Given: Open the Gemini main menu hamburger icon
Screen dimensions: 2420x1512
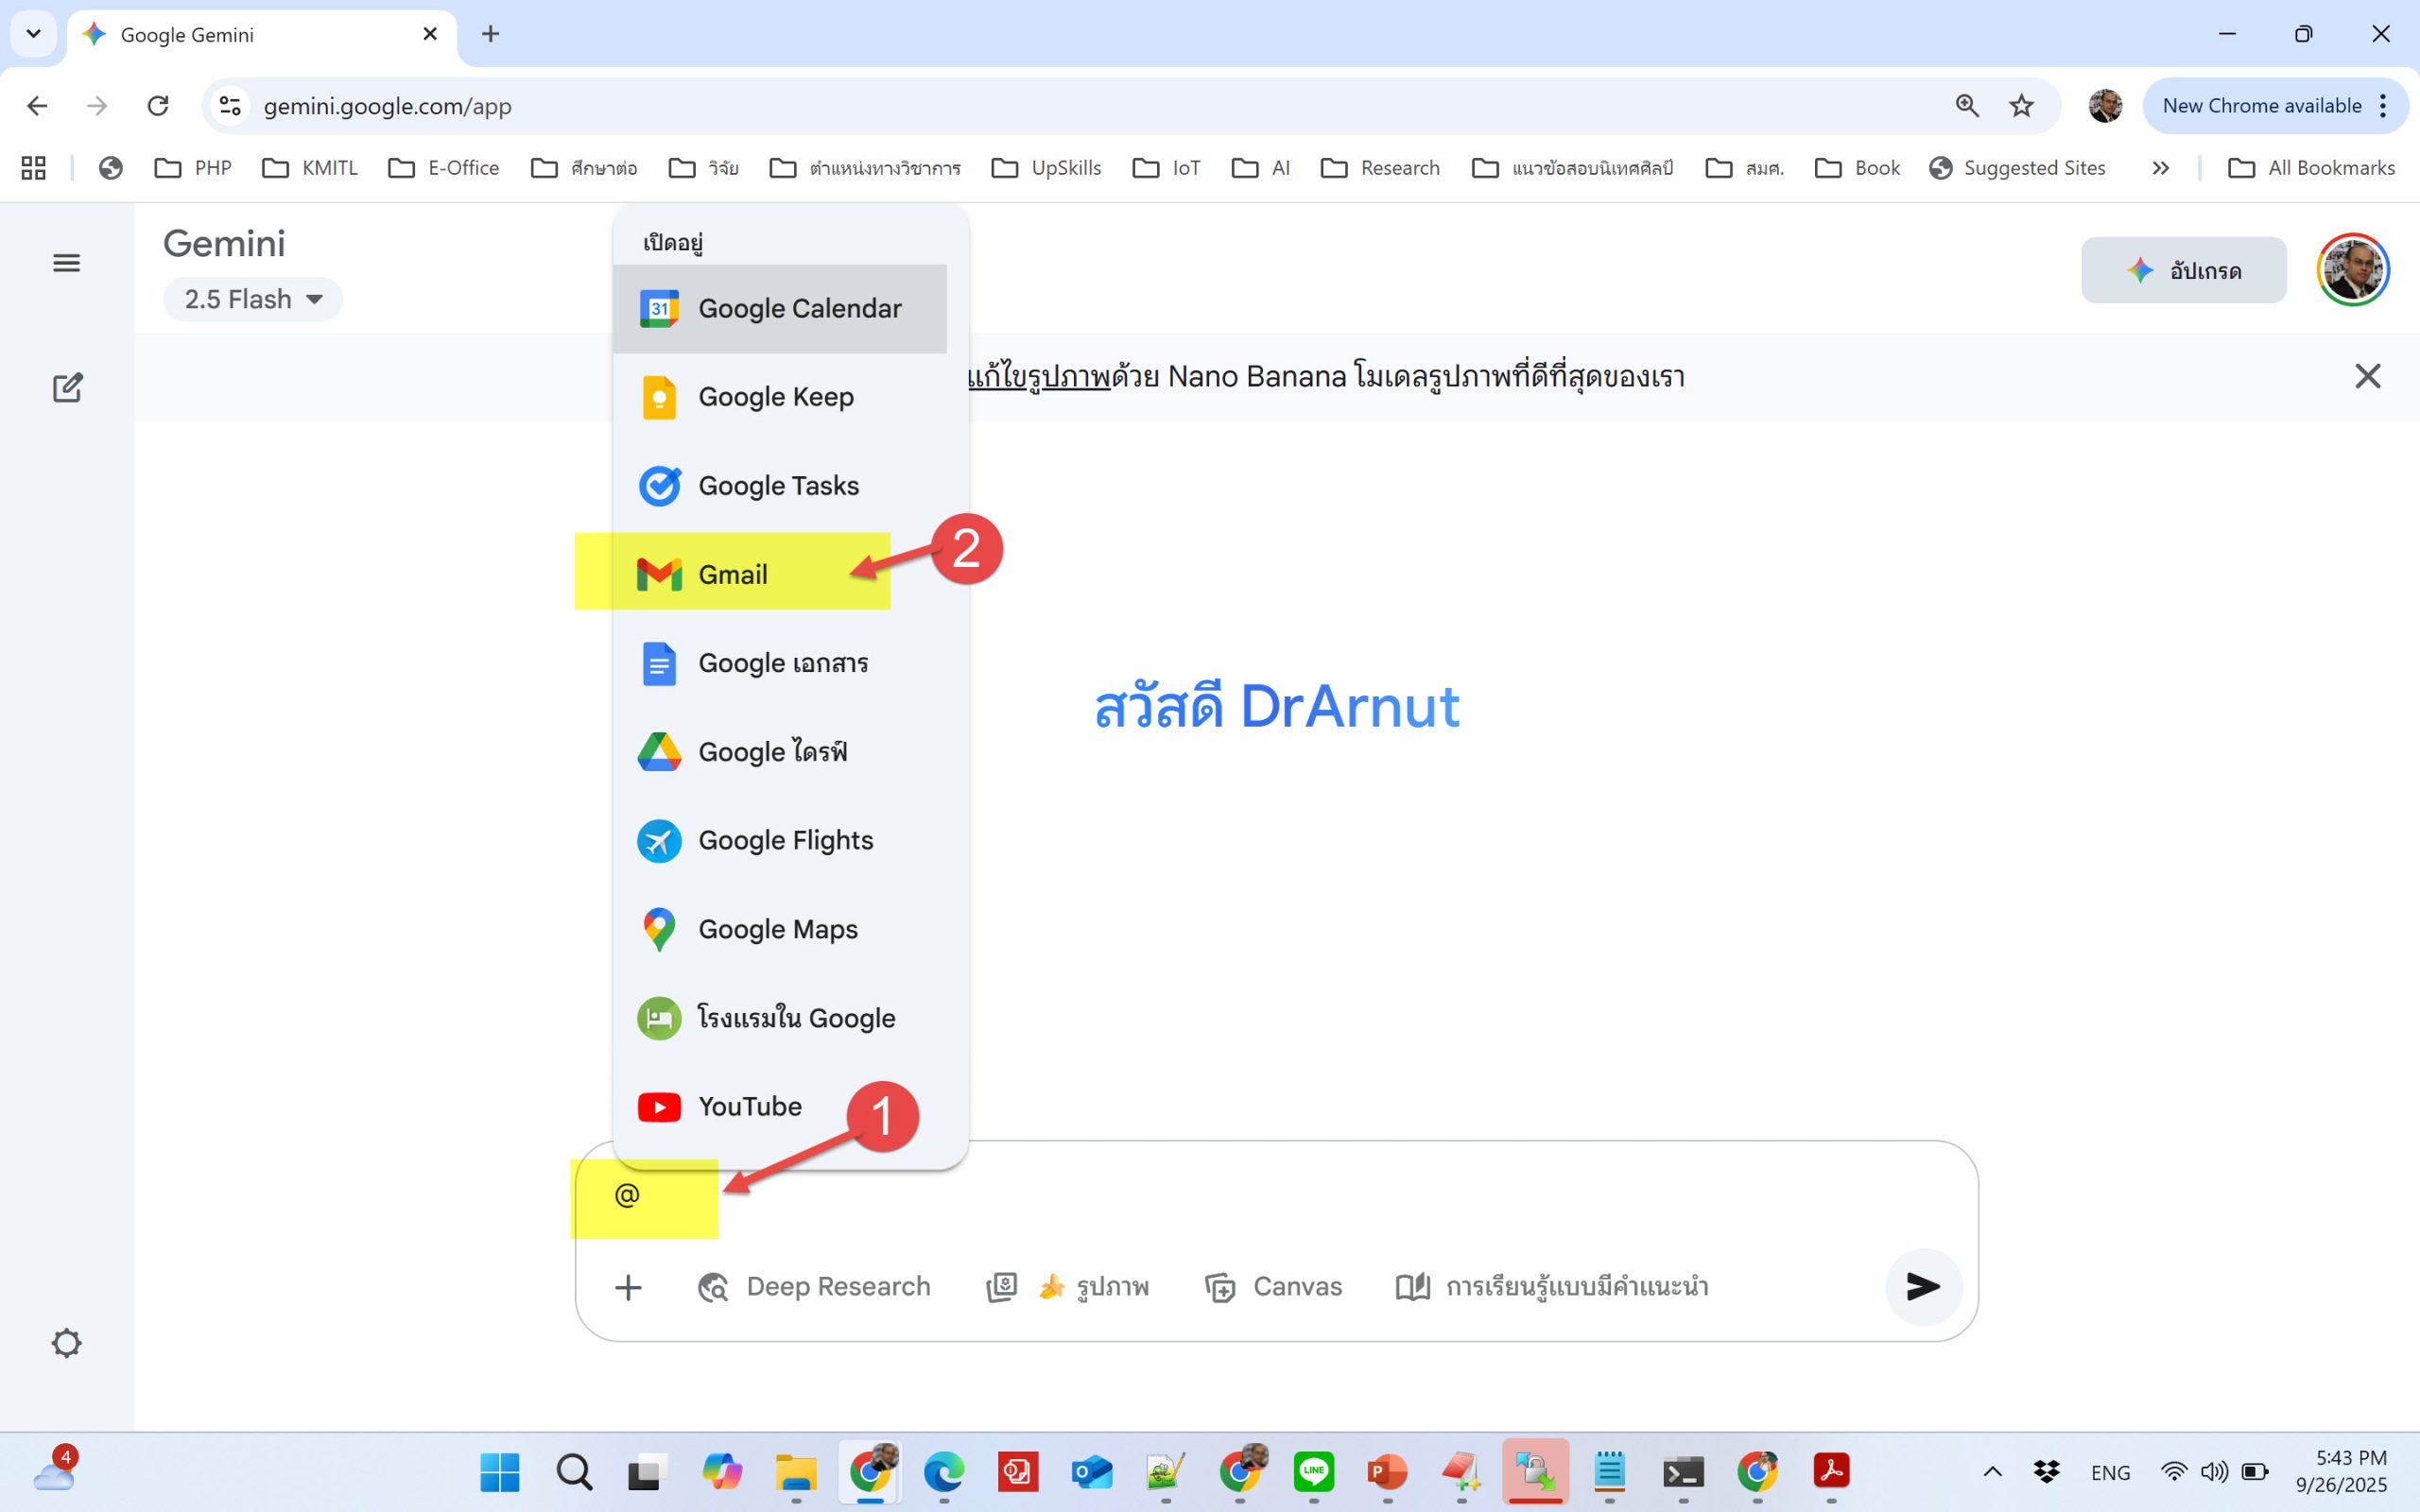Looking at the screenshot, I should click(x=66, y=263).
